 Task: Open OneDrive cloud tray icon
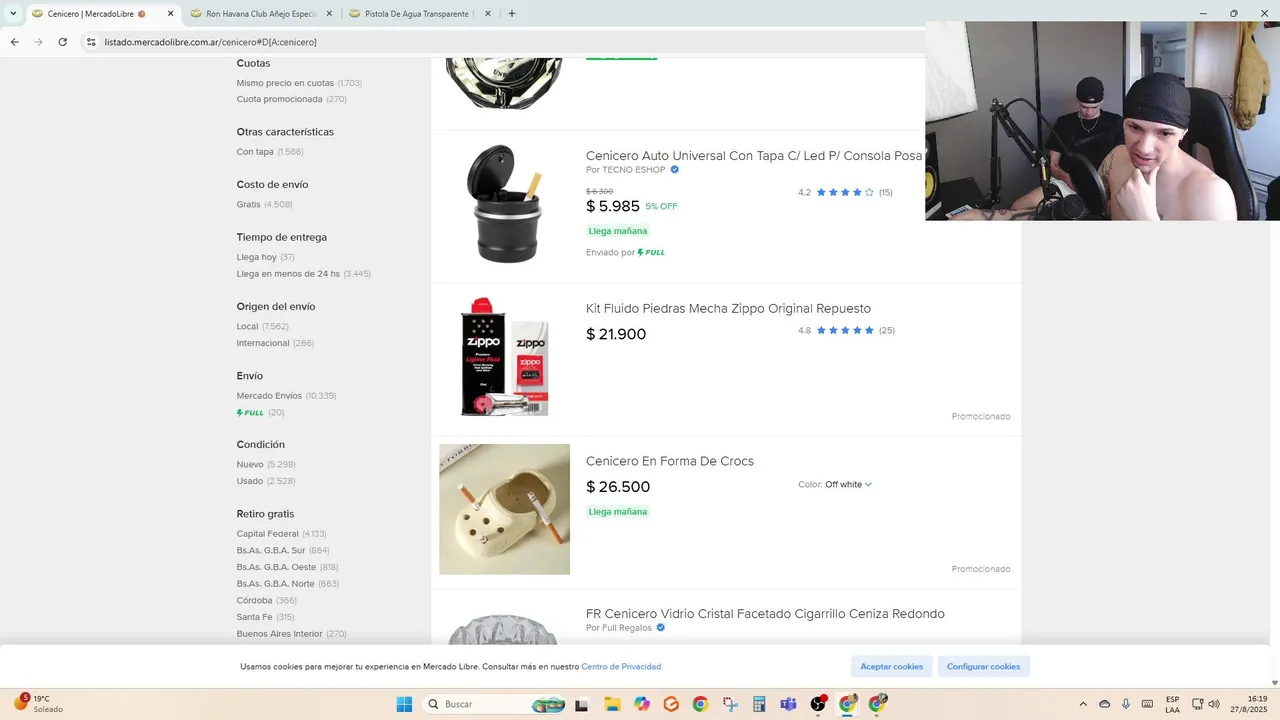[x=1105, y=704]
